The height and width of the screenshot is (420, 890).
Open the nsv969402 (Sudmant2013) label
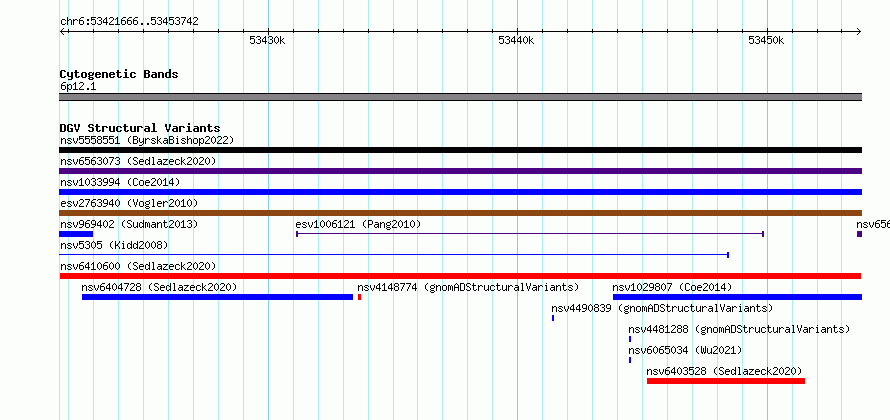click(x=129, y=224)
